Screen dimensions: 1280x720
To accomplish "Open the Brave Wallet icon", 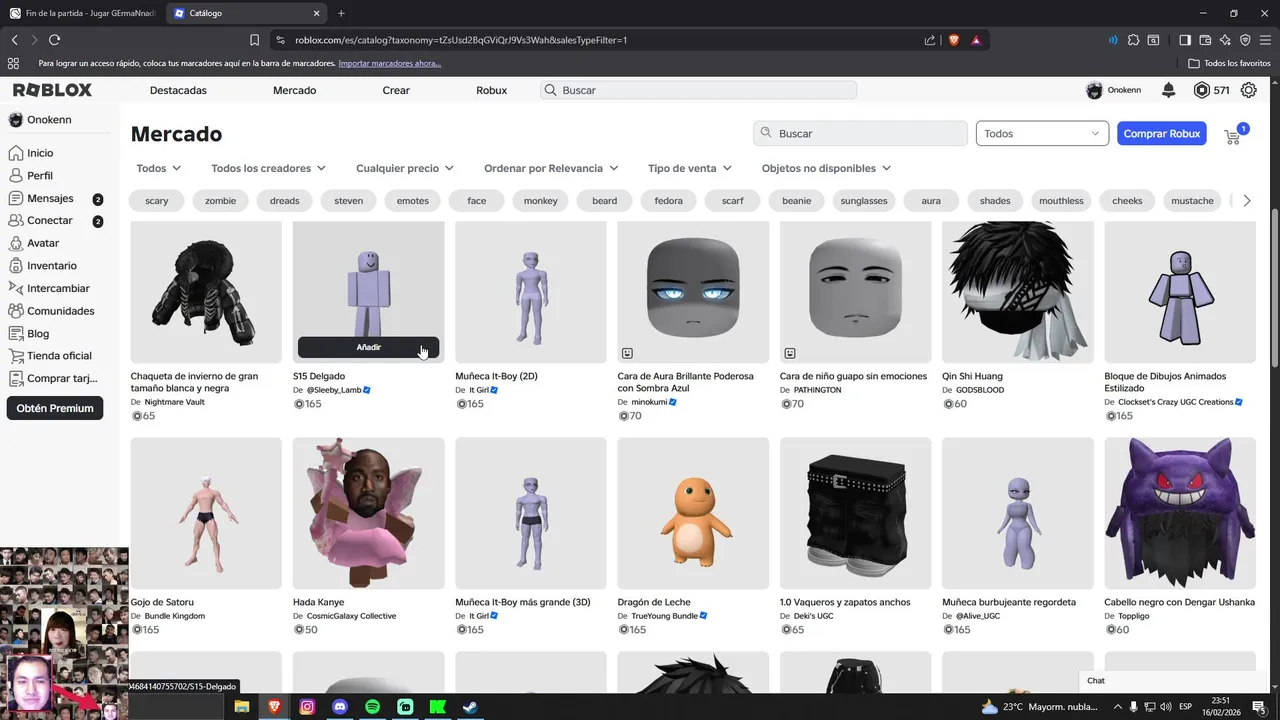I will [1205, 40].
